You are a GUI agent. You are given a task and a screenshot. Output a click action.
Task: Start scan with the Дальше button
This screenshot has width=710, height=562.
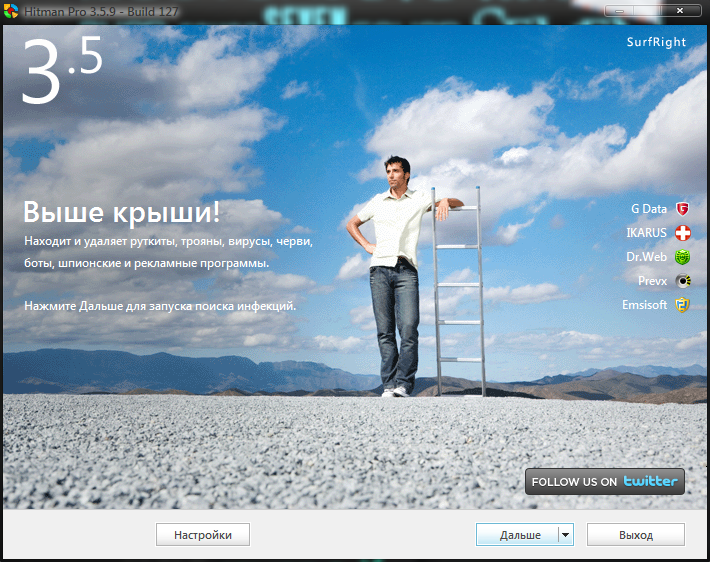517,535
